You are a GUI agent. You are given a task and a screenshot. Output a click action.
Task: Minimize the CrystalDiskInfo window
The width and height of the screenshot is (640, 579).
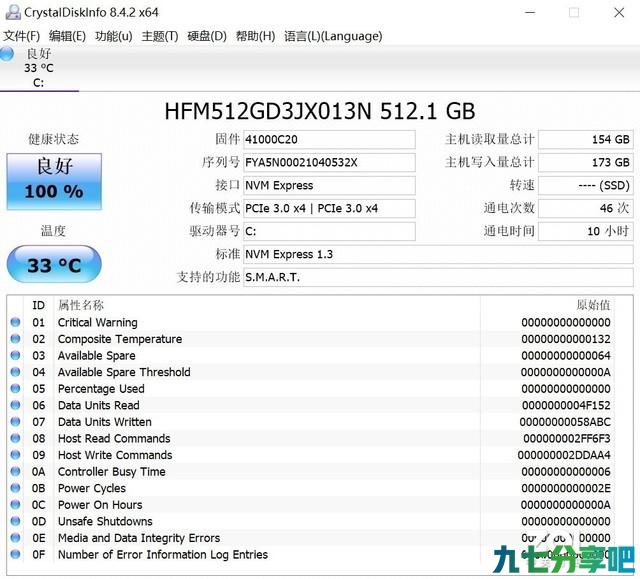[x=530, y=12]
